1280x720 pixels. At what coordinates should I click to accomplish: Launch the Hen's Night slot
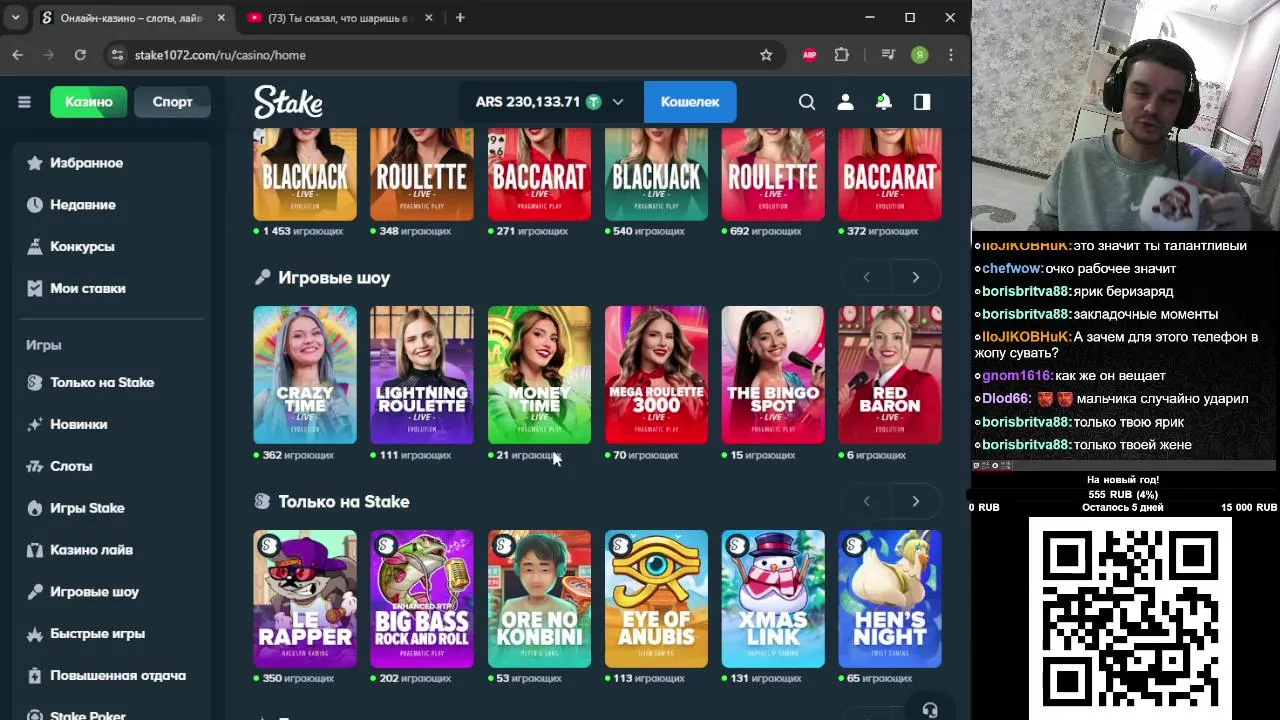click(890, 599)
